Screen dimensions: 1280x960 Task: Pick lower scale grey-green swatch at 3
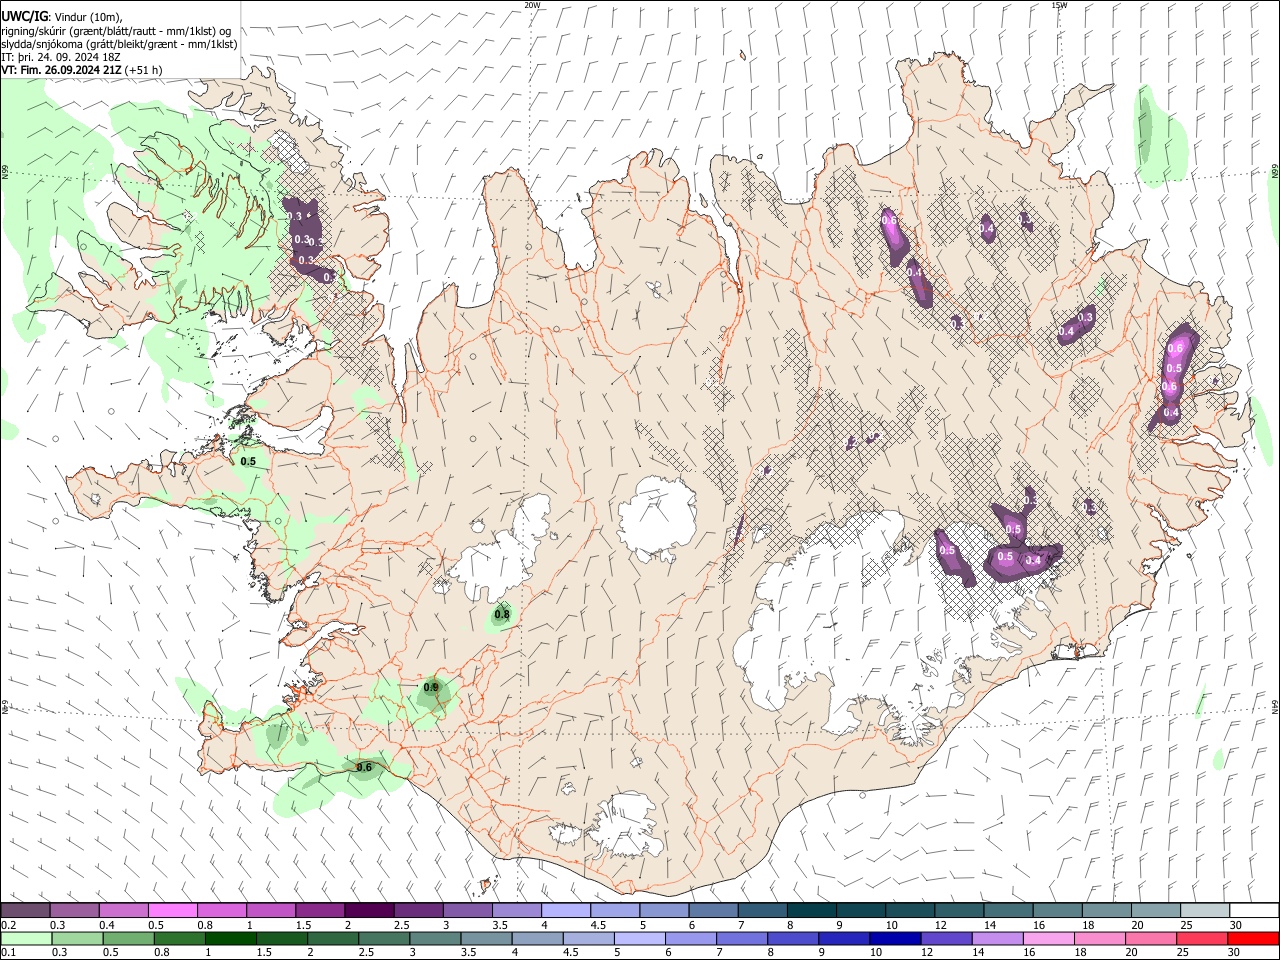tap(435, 938)
